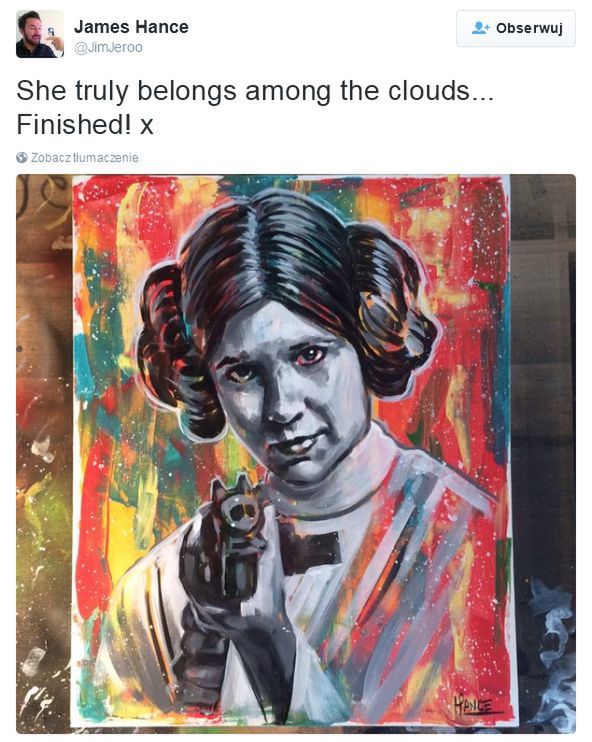Open the James Hance display name link
Viewport: 592px width, 742px height.
pyautogui.click(x=131, y=27)
